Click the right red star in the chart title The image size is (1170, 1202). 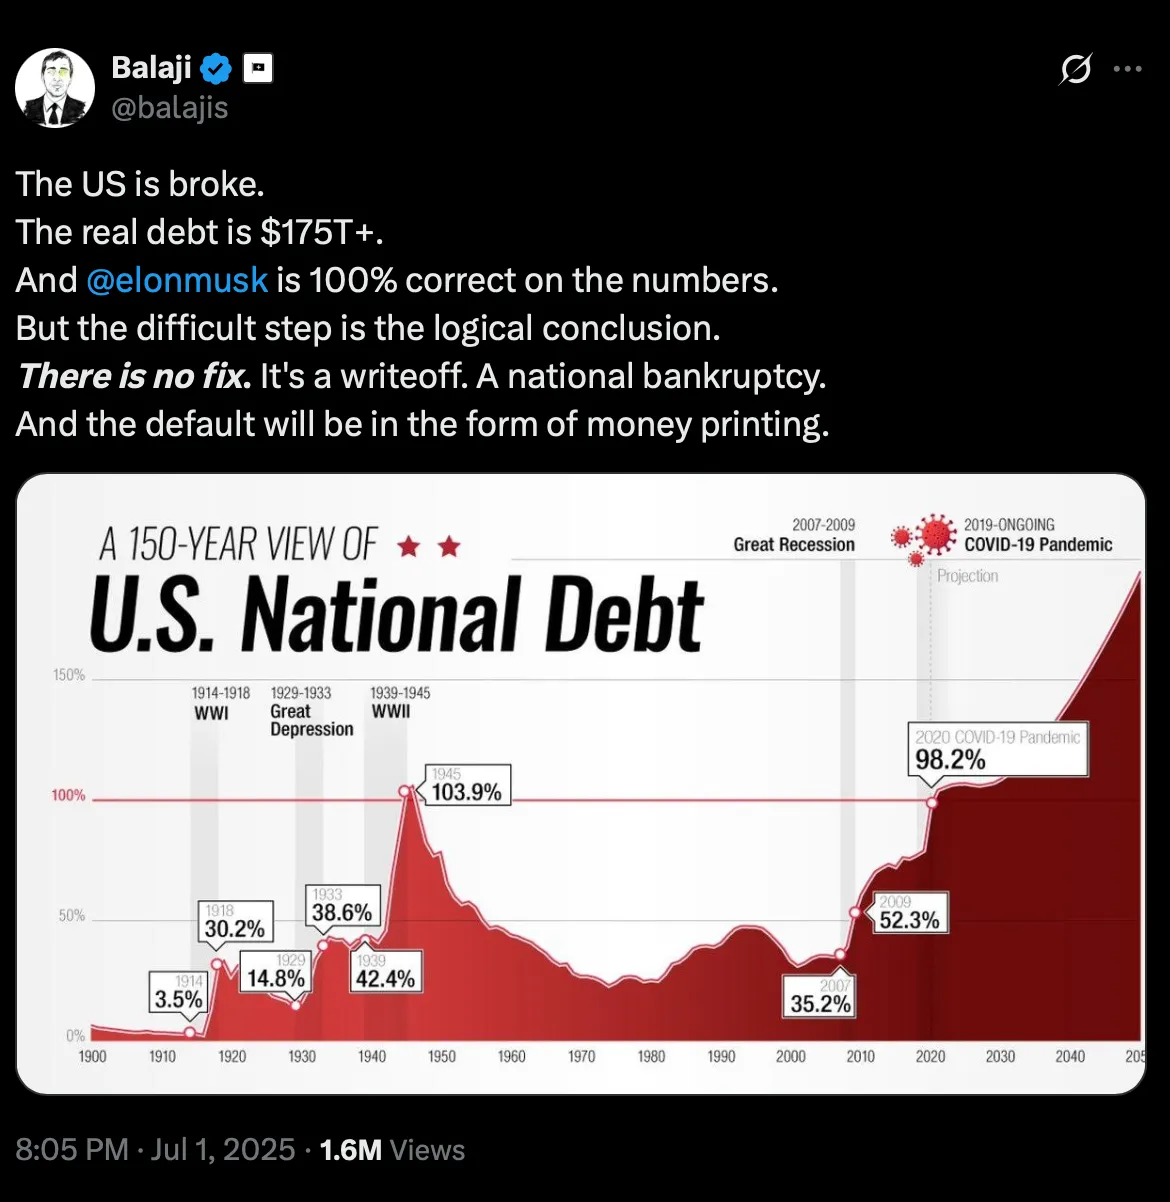point(447,546)
